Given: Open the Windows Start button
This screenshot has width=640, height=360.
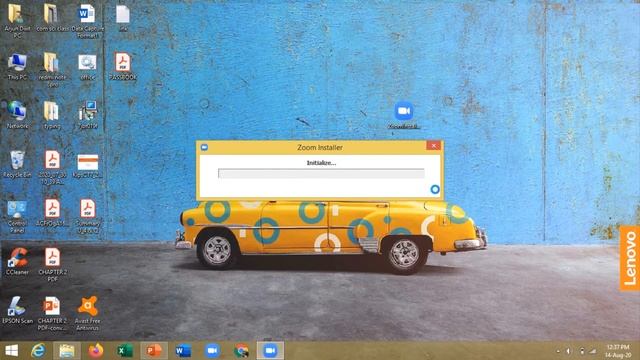Looking at the screenshot, I should (x=11, y=351).
